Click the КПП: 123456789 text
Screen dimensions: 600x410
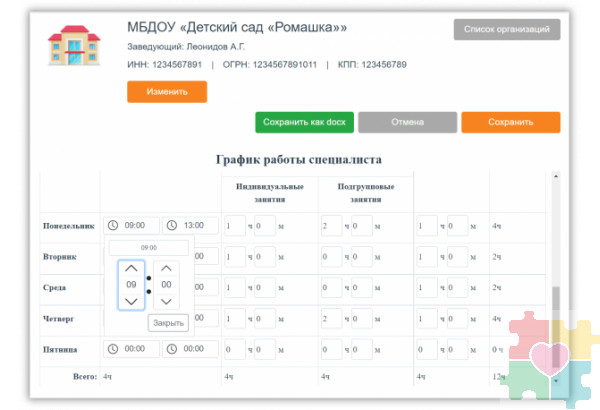(372, 65)
